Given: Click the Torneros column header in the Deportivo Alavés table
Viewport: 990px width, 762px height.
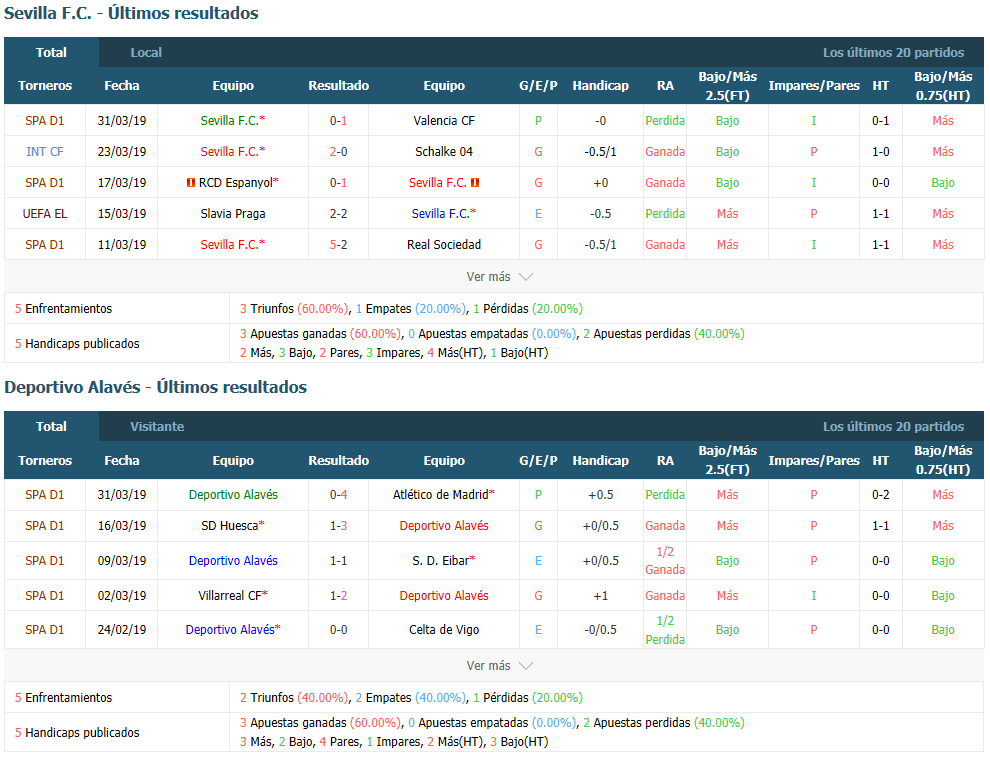Looking at the screenshot, I should tap(45, 461).
